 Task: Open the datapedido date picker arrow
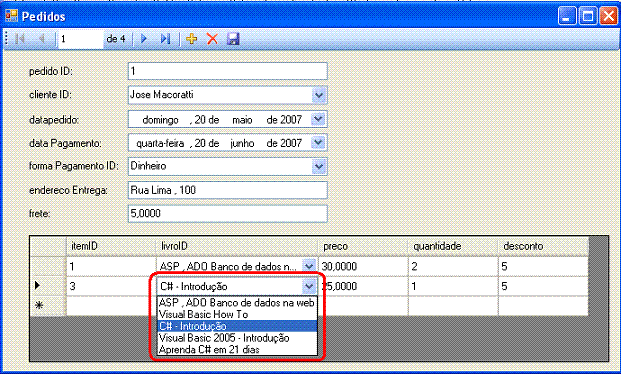click(318, 119)
